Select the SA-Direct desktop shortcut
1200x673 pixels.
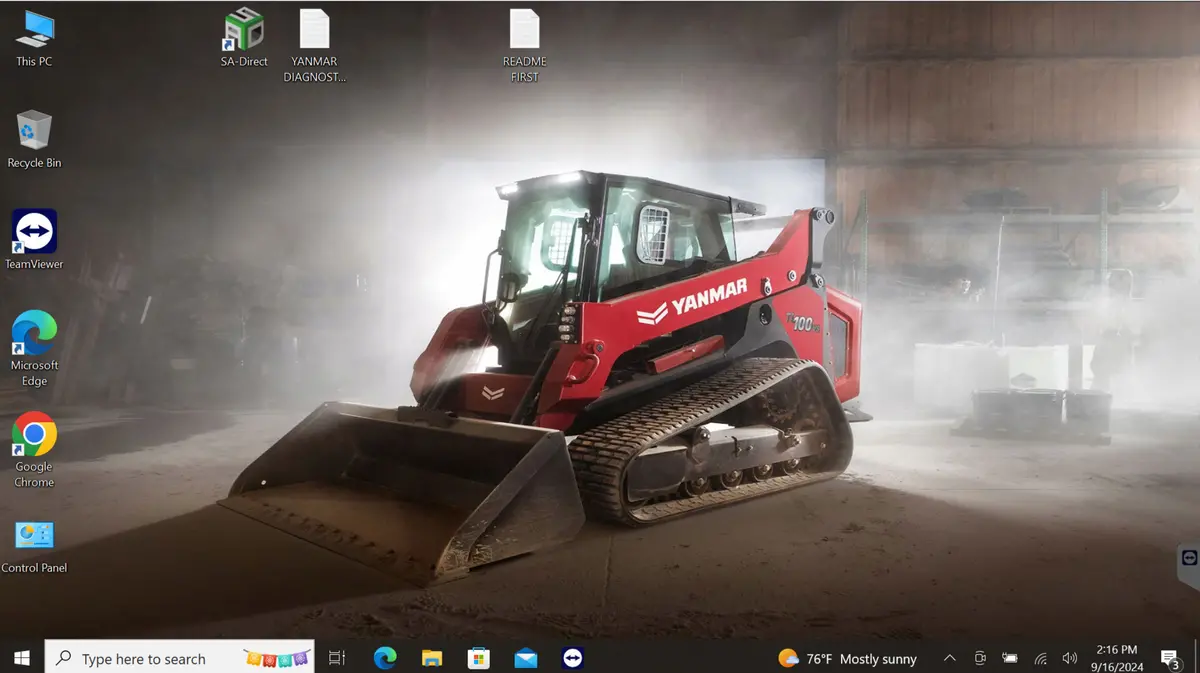coord(244,38)
